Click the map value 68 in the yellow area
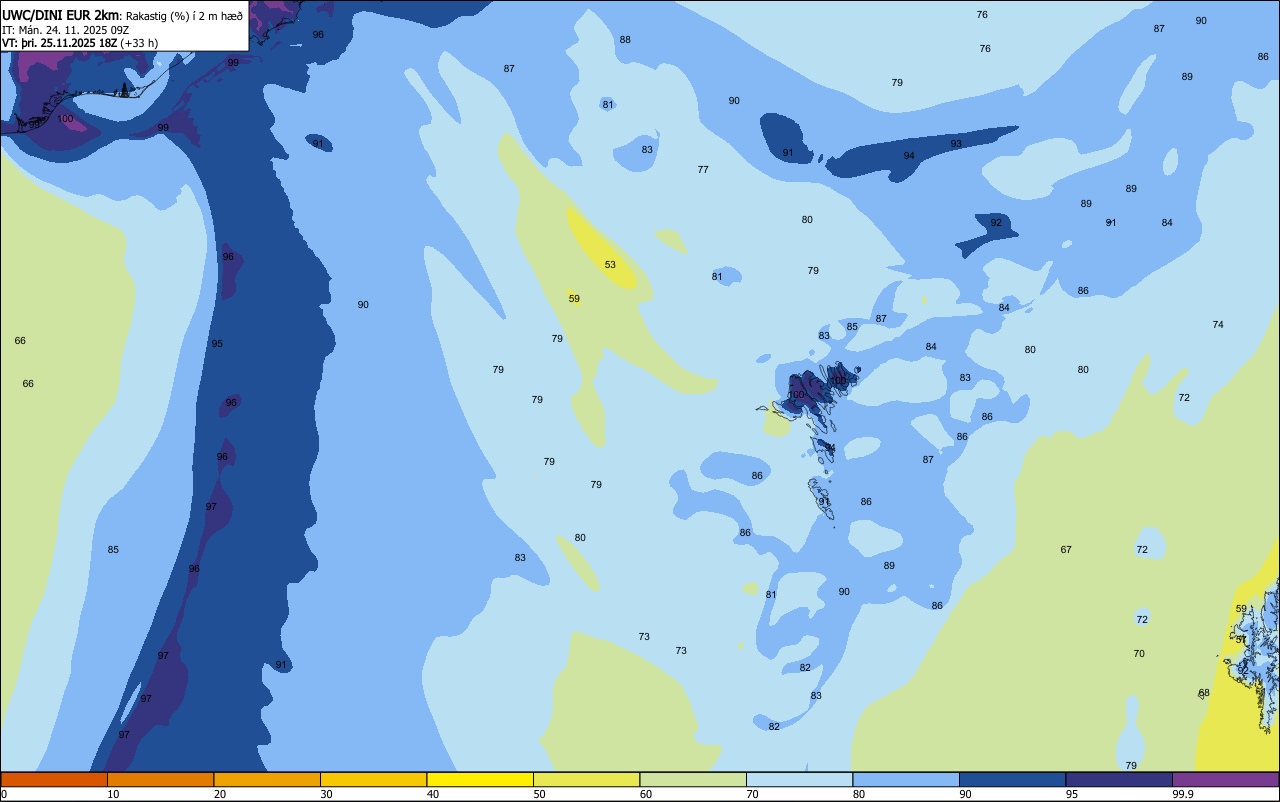This screenshot has width=1280, height=802. tap(1204, 693)
